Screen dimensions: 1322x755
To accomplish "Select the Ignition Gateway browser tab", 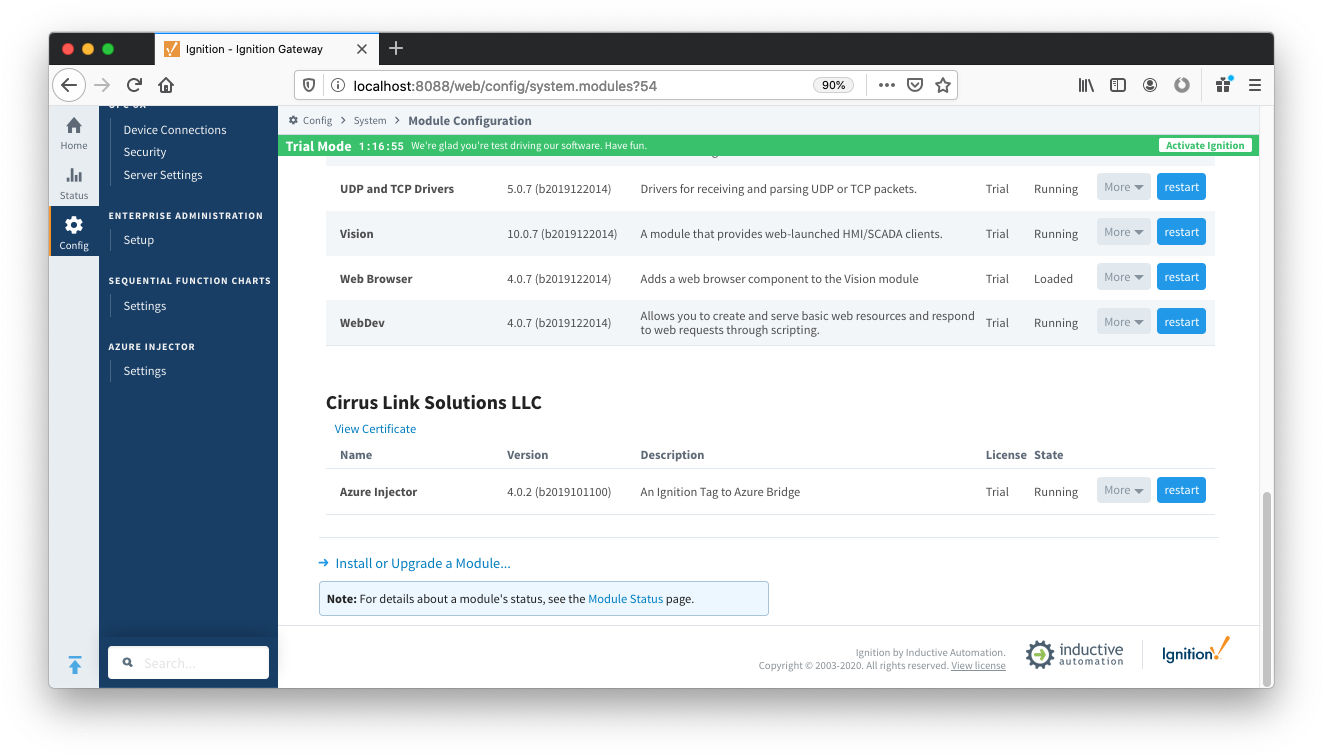I will [265, 49].
